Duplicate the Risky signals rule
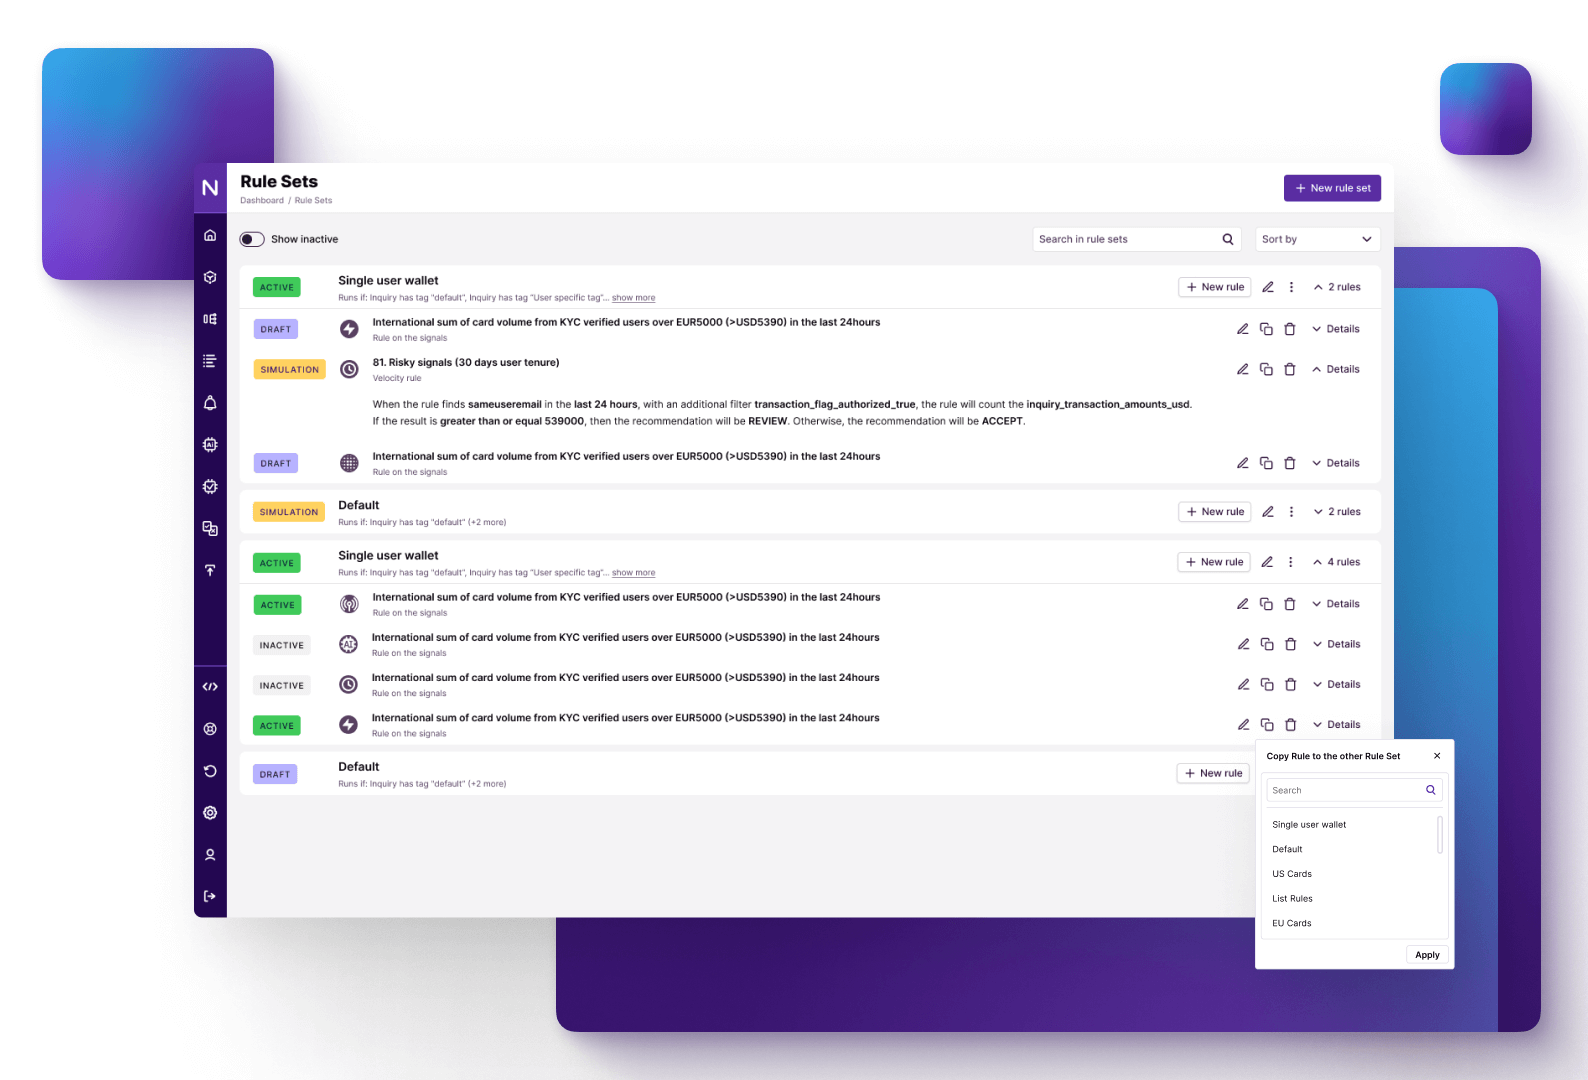Screen dimensions: 1588x1080 (1266, 370)
